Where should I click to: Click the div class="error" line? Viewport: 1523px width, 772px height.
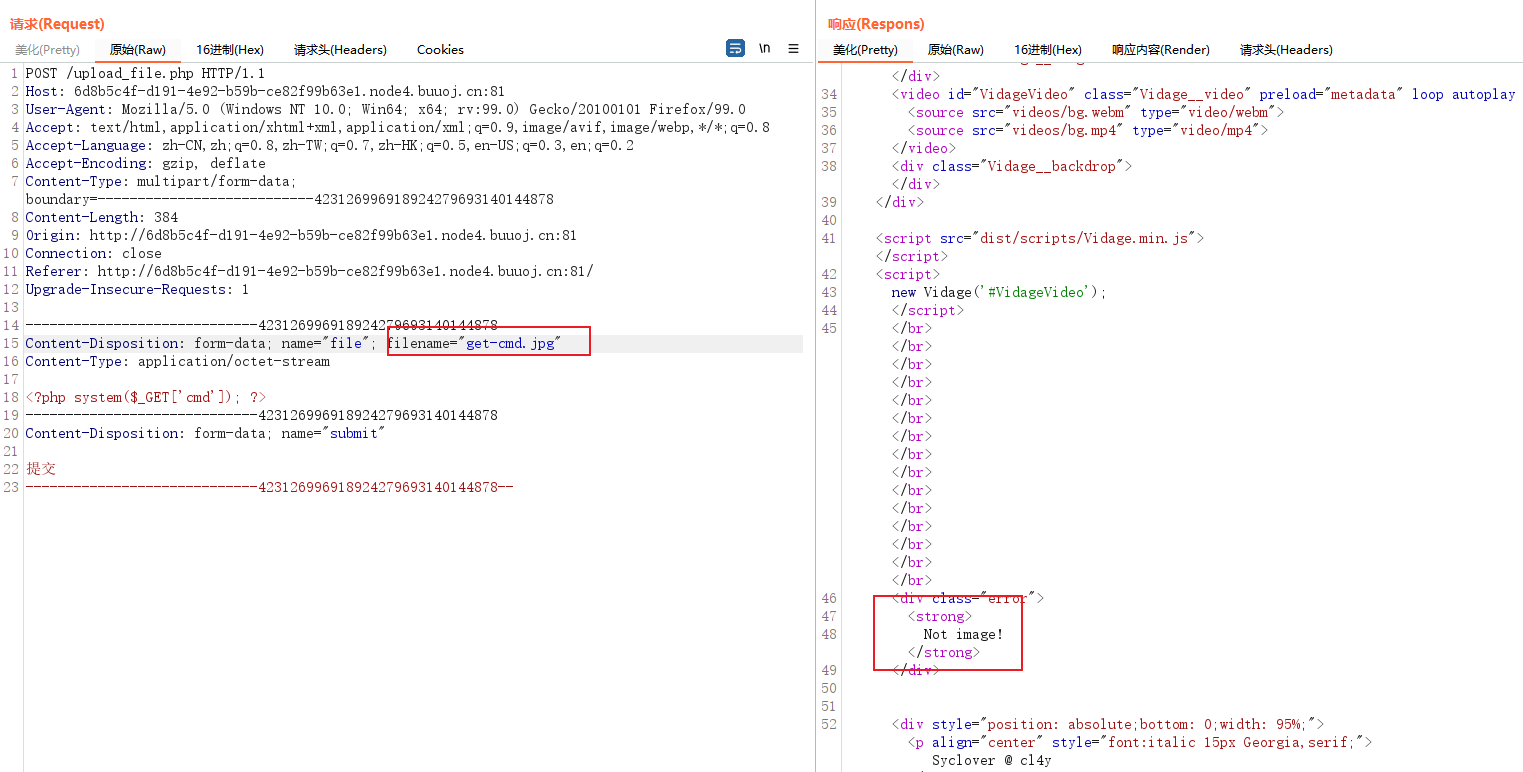point(967,598)
